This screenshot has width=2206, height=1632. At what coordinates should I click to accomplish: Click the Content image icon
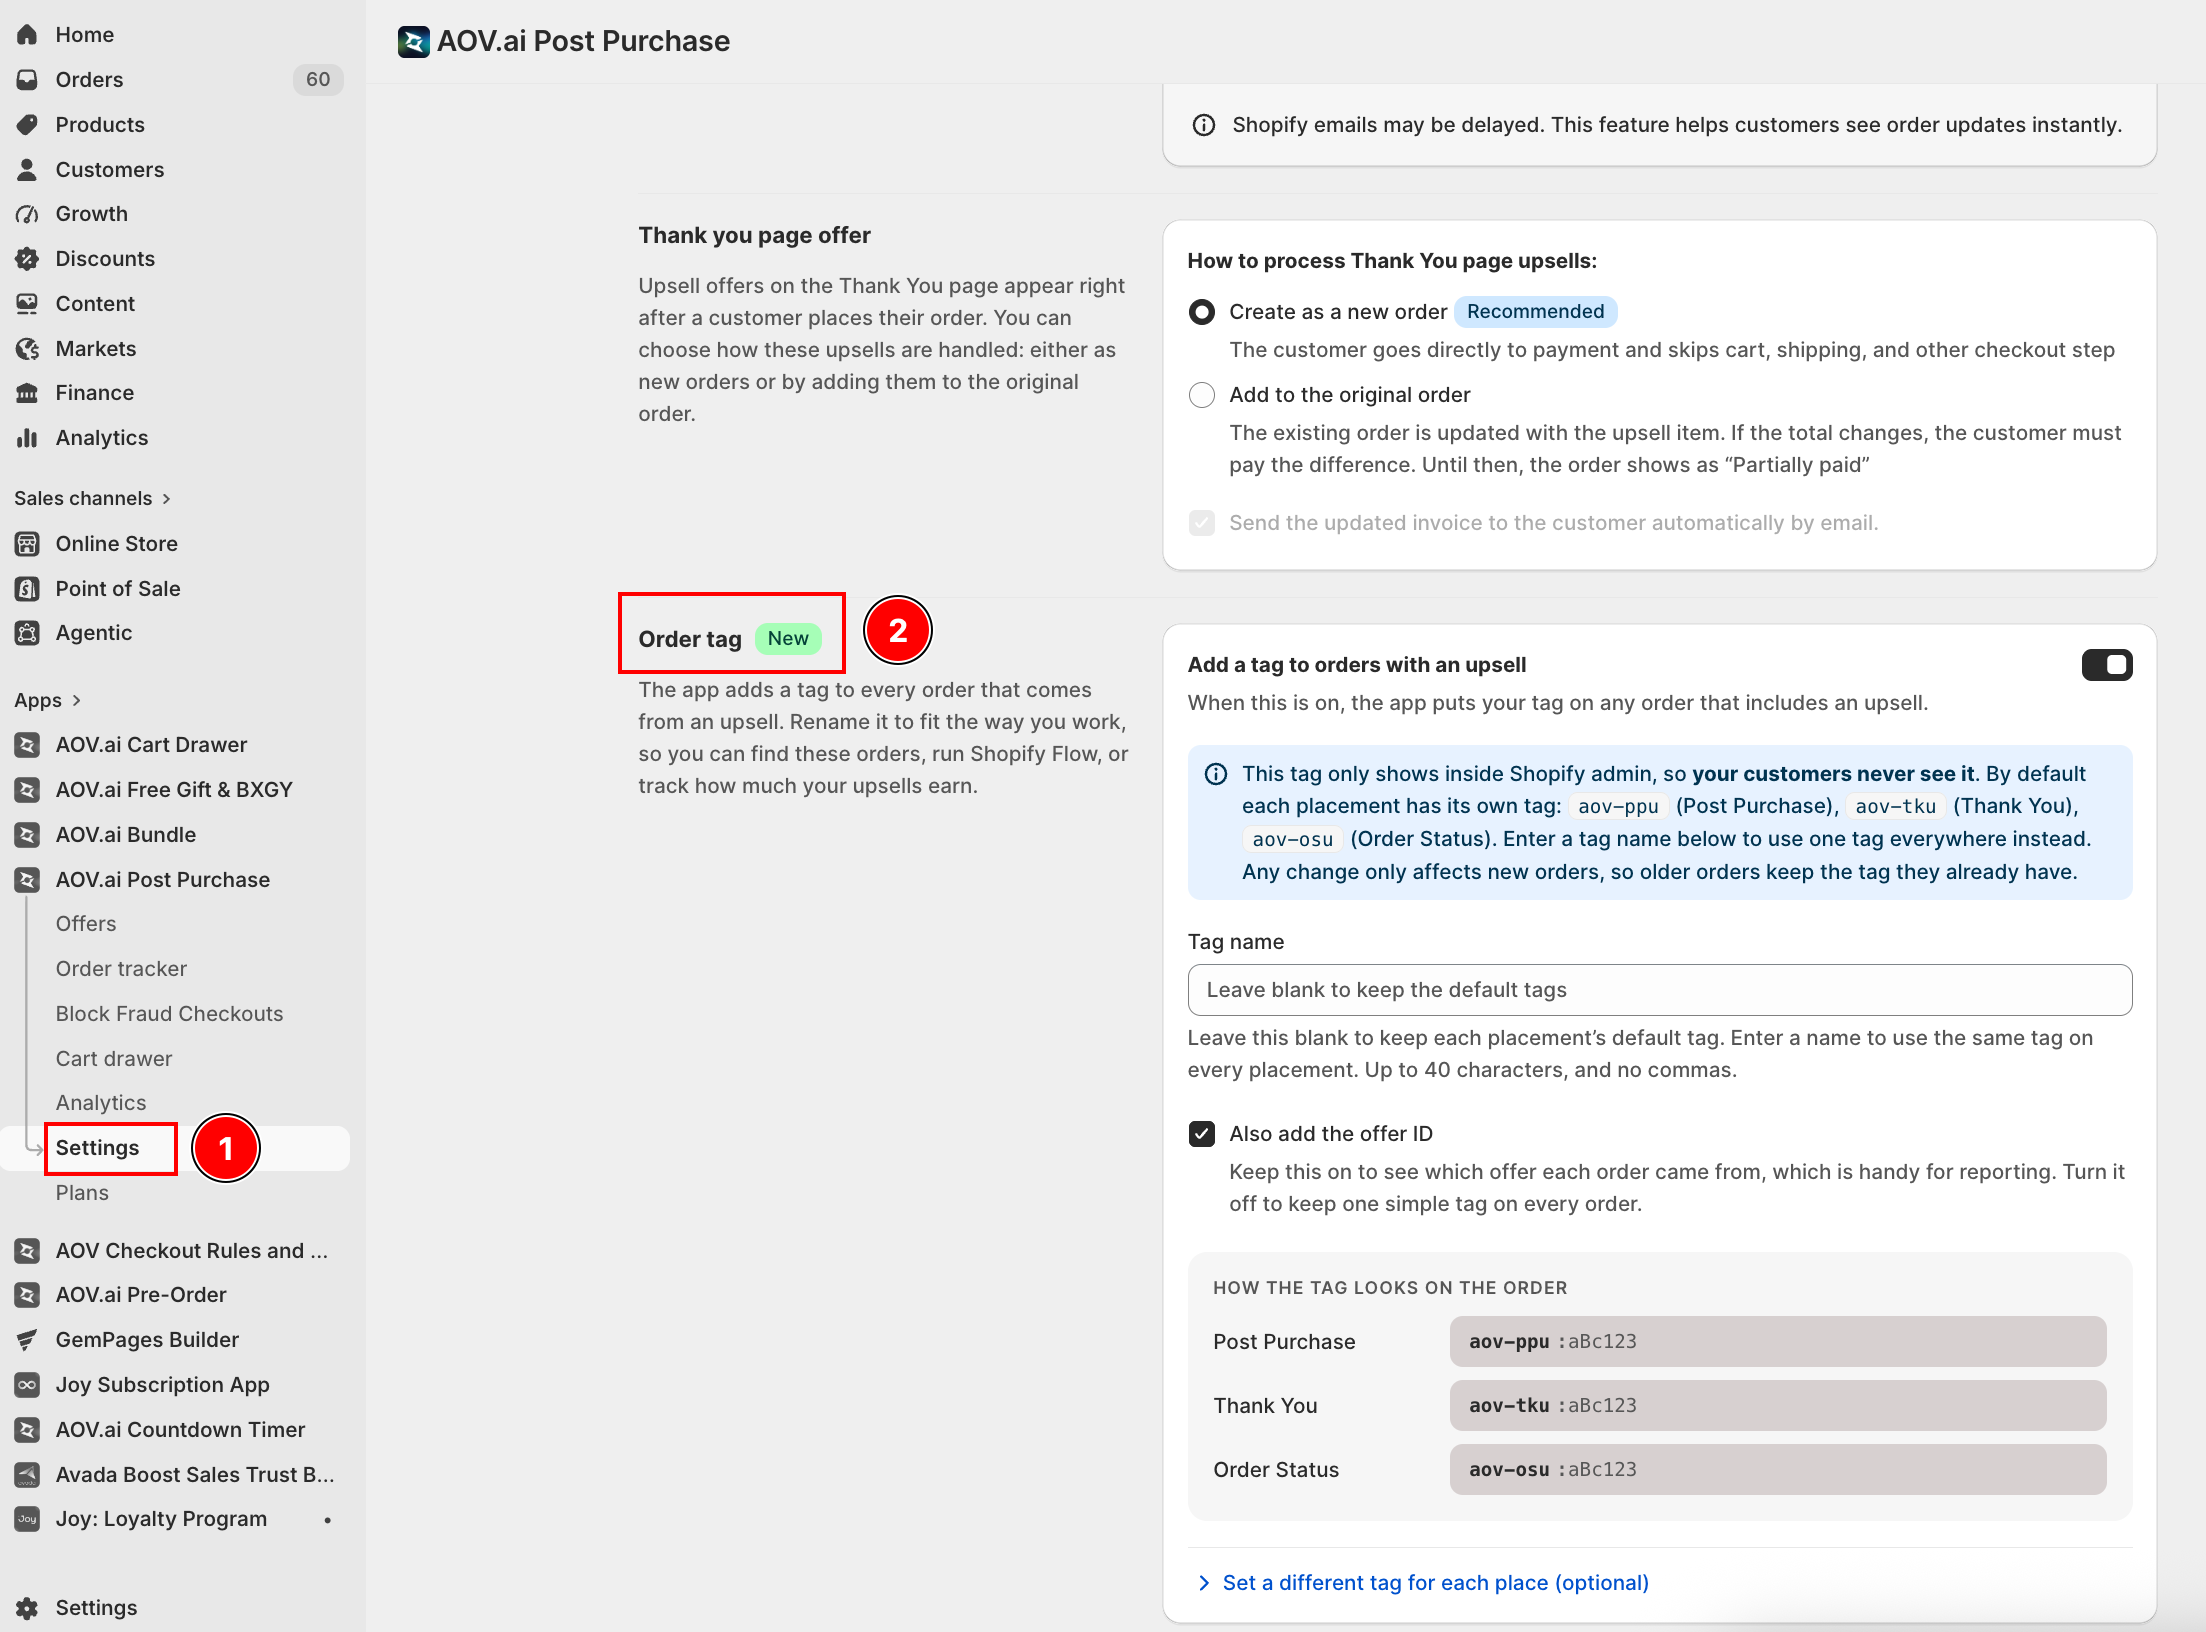pyautogui.click(x=27, y=304)
